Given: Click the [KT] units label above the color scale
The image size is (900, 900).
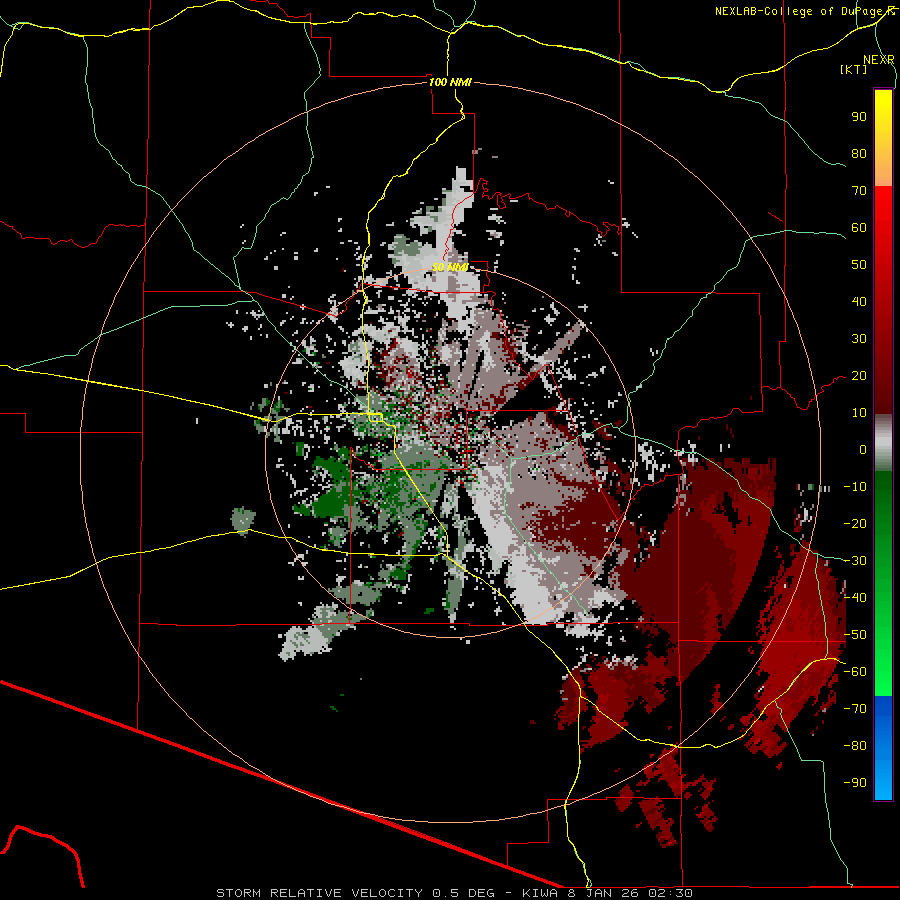Looking at the screenshot, I should coord(854,69).
